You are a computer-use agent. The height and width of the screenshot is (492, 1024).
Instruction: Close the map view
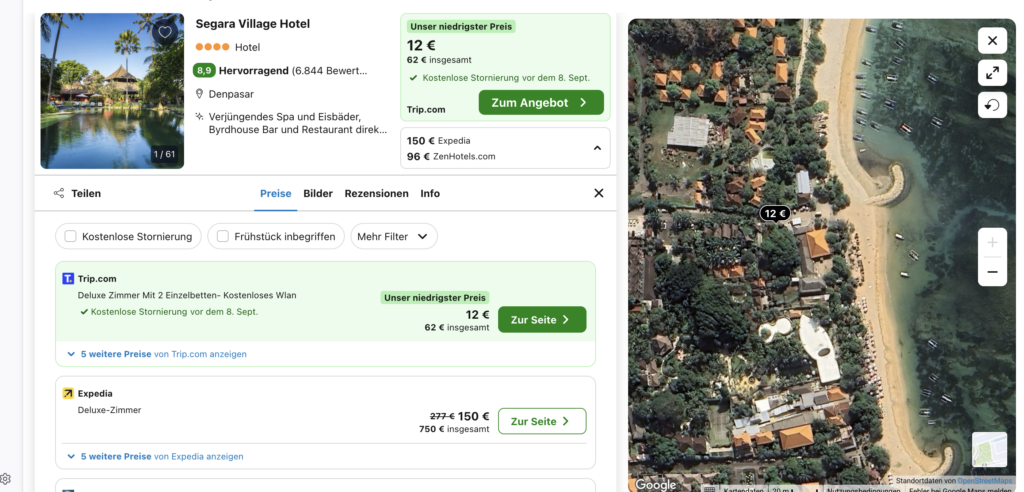[992, 41]
